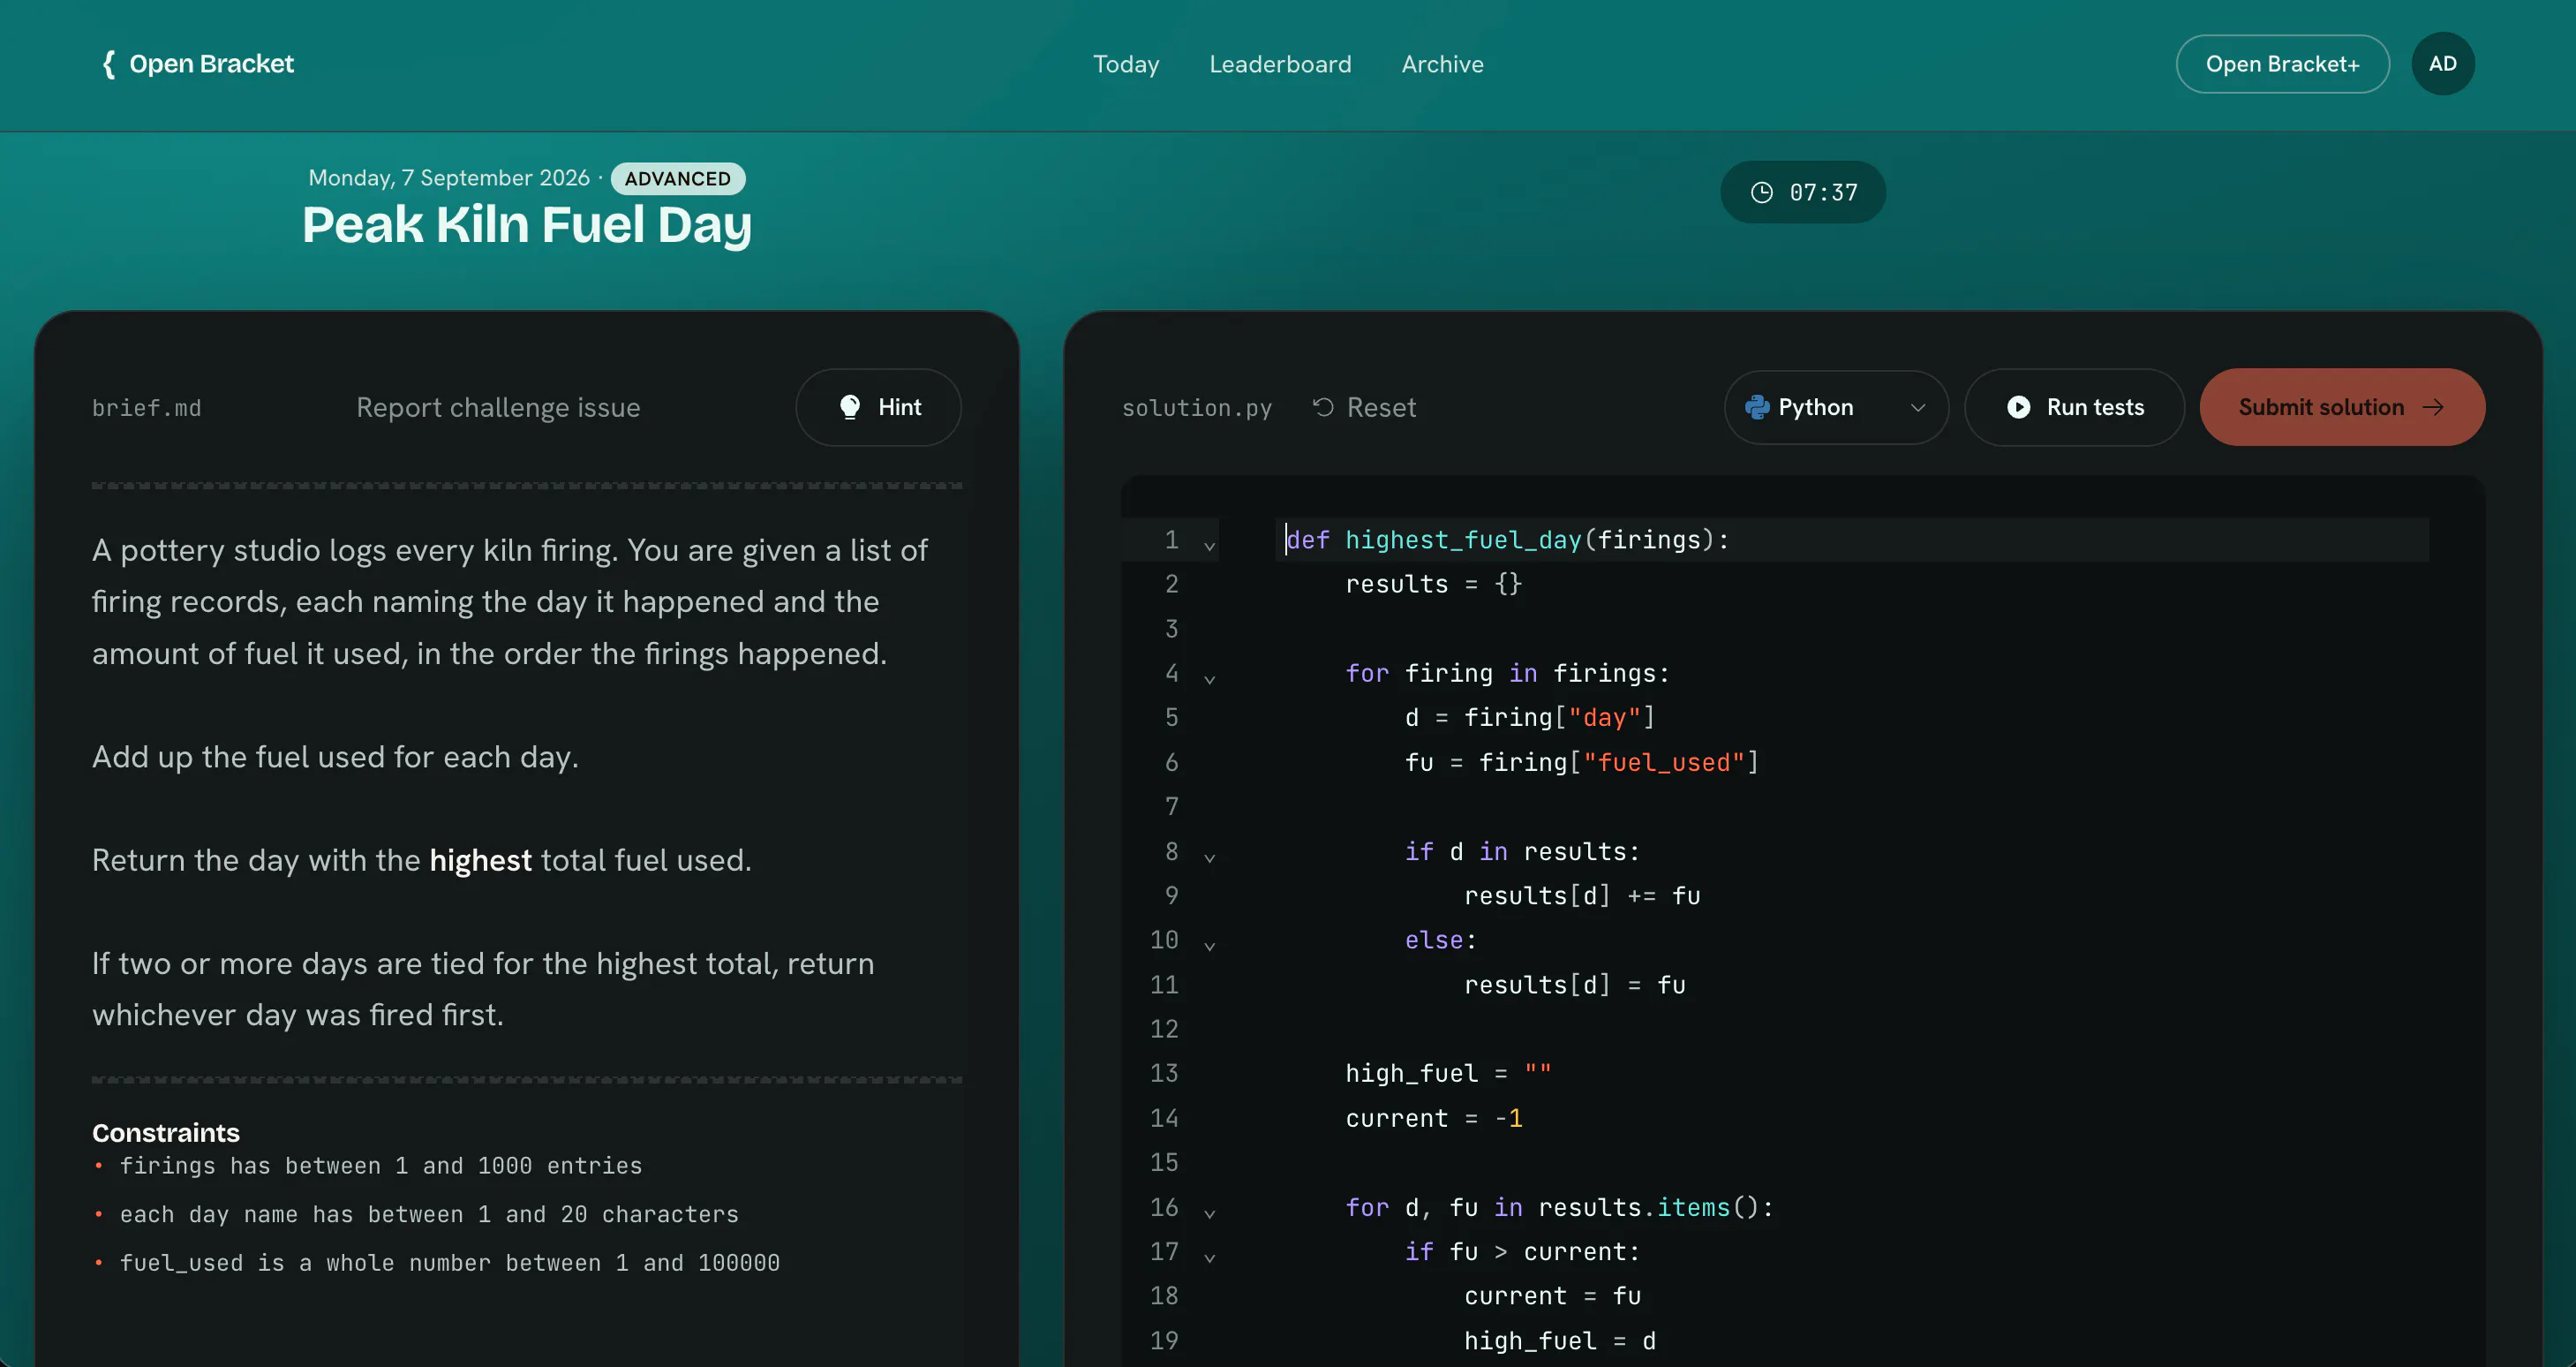This screenshot has width=2576, height=1367.
Task: Open the Python language dropdown chevron
Action: pos(1918,407)
